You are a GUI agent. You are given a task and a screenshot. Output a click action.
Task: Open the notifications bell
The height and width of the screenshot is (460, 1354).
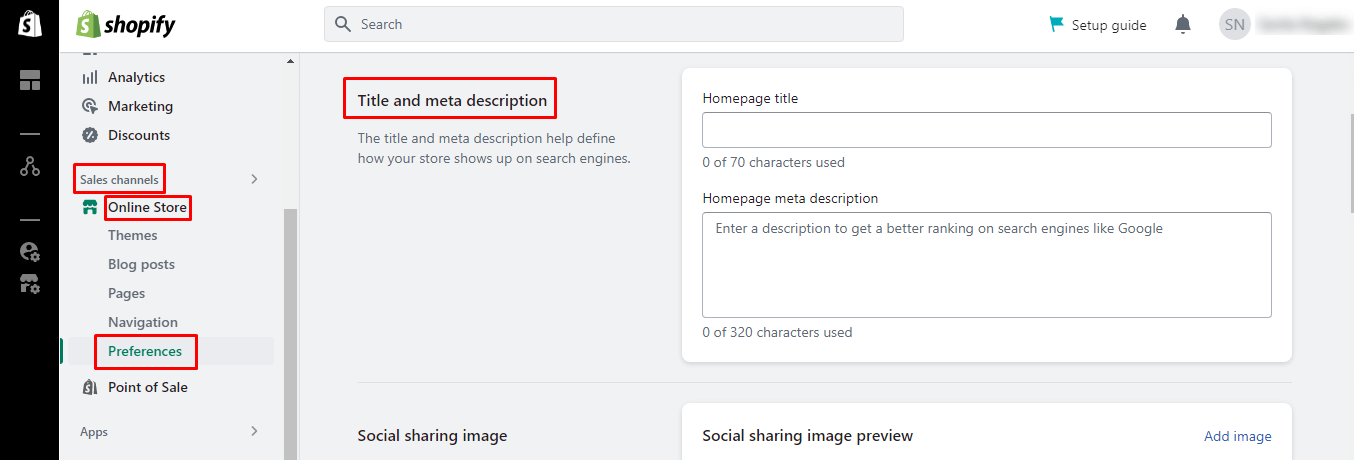(x=1183, y=25)
